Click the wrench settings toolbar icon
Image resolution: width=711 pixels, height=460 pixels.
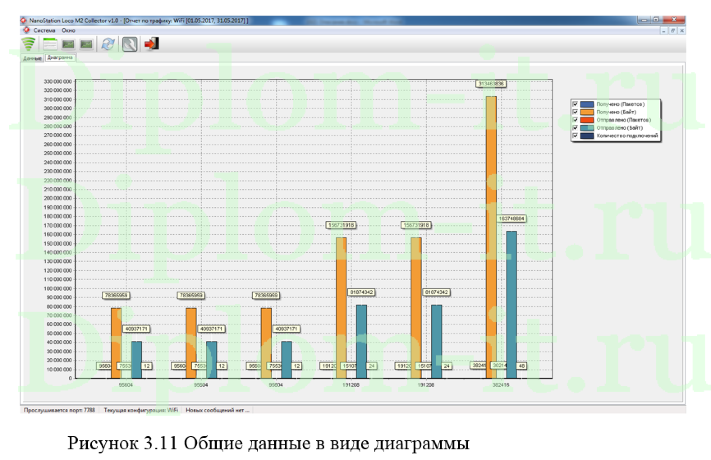coord(129,45)
